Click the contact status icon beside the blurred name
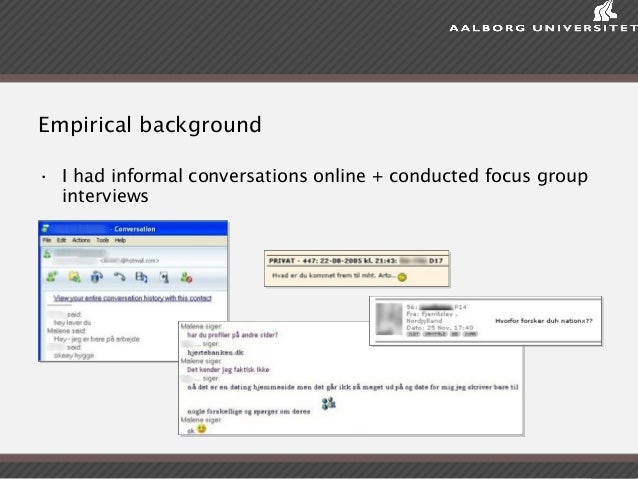638x479 pixels. (x=47, y=254)
